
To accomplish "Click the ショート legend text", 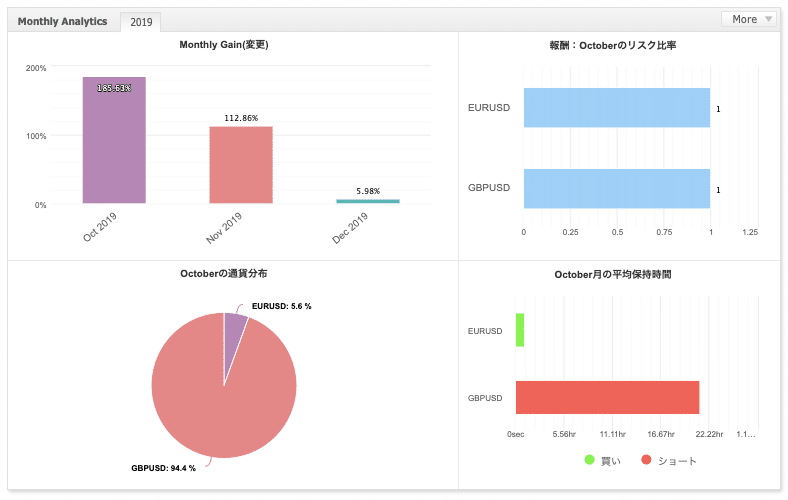I will [x=677, y=461].
